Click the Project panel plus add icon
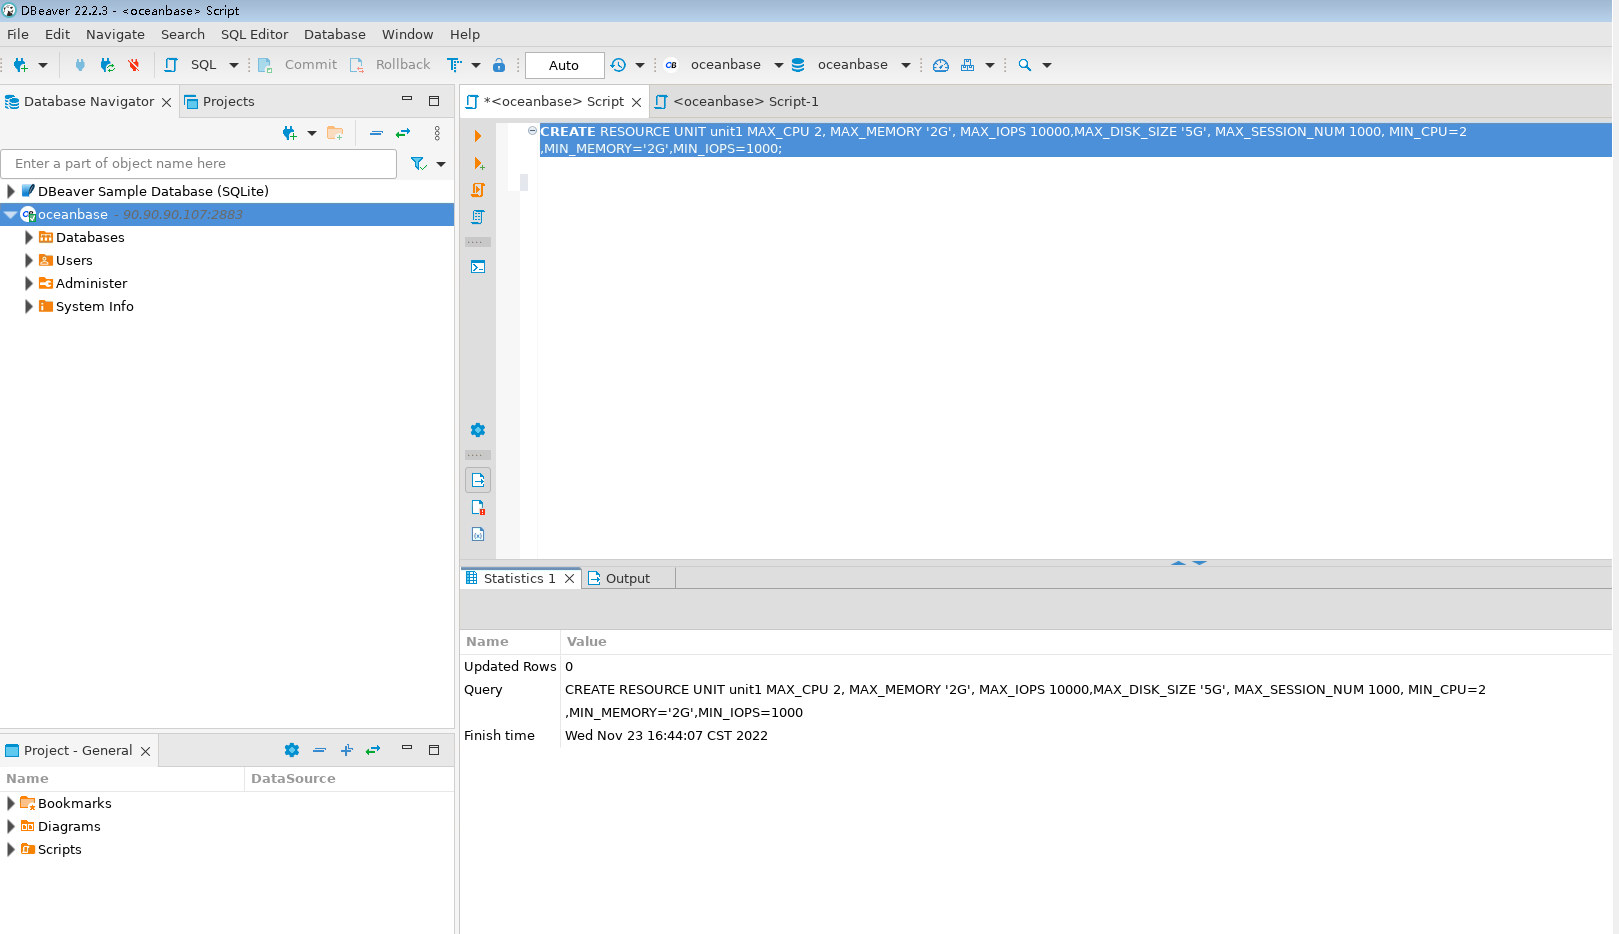Screen dimensions: 1619x934 point(347,750)
